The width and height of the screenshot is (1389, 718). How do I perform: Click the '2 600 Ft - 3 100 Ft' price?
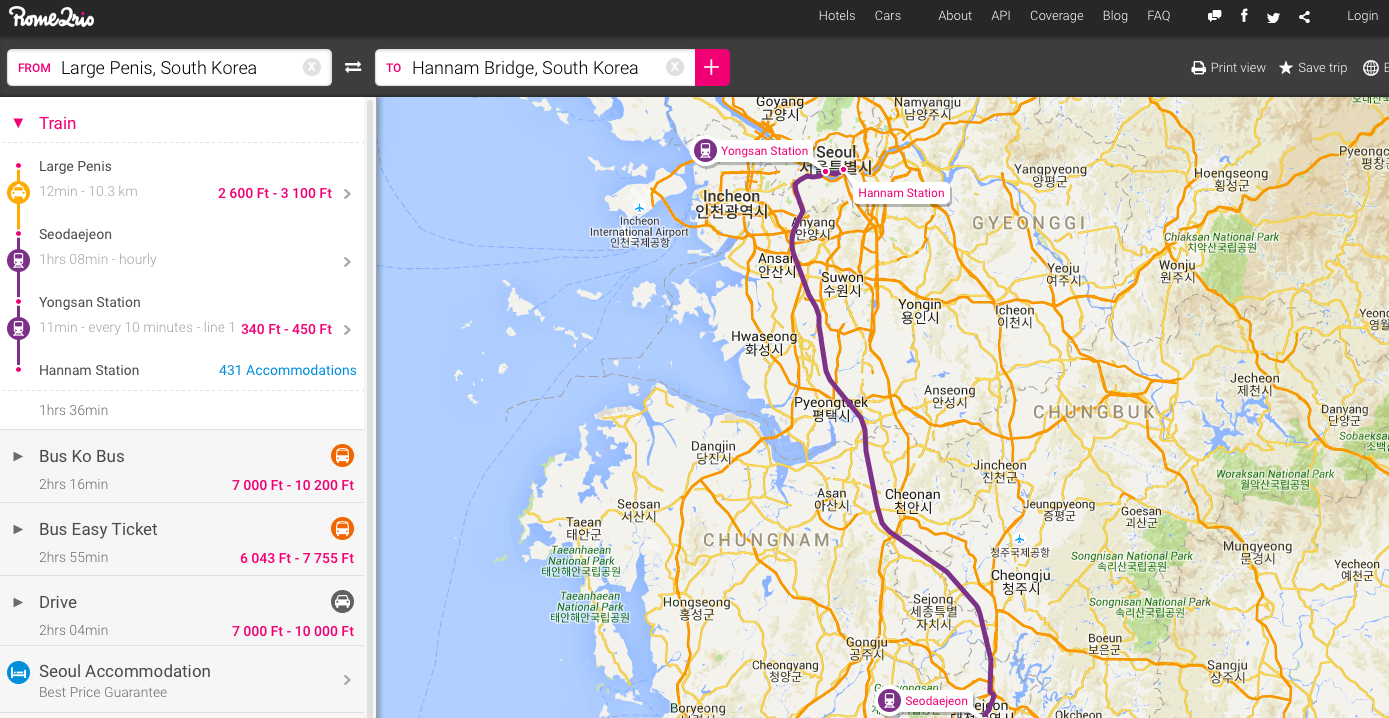[275, 193]
